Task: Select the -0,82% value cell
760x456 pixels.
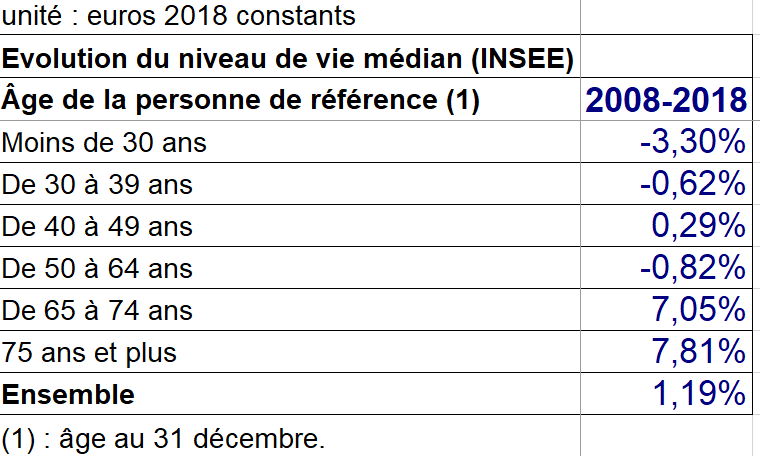Action: click(666, 267)
